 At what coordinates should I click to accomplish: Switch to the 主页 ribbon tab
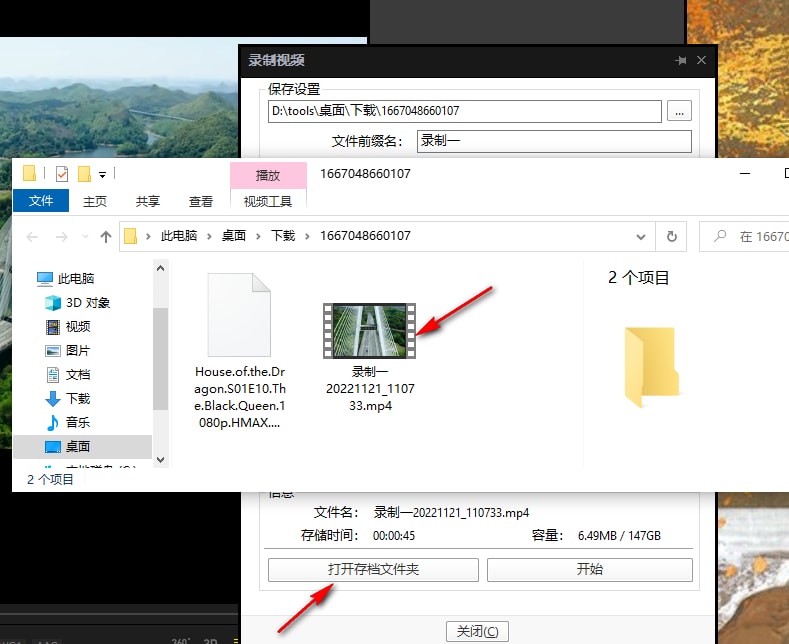click(x=95, y=201)
